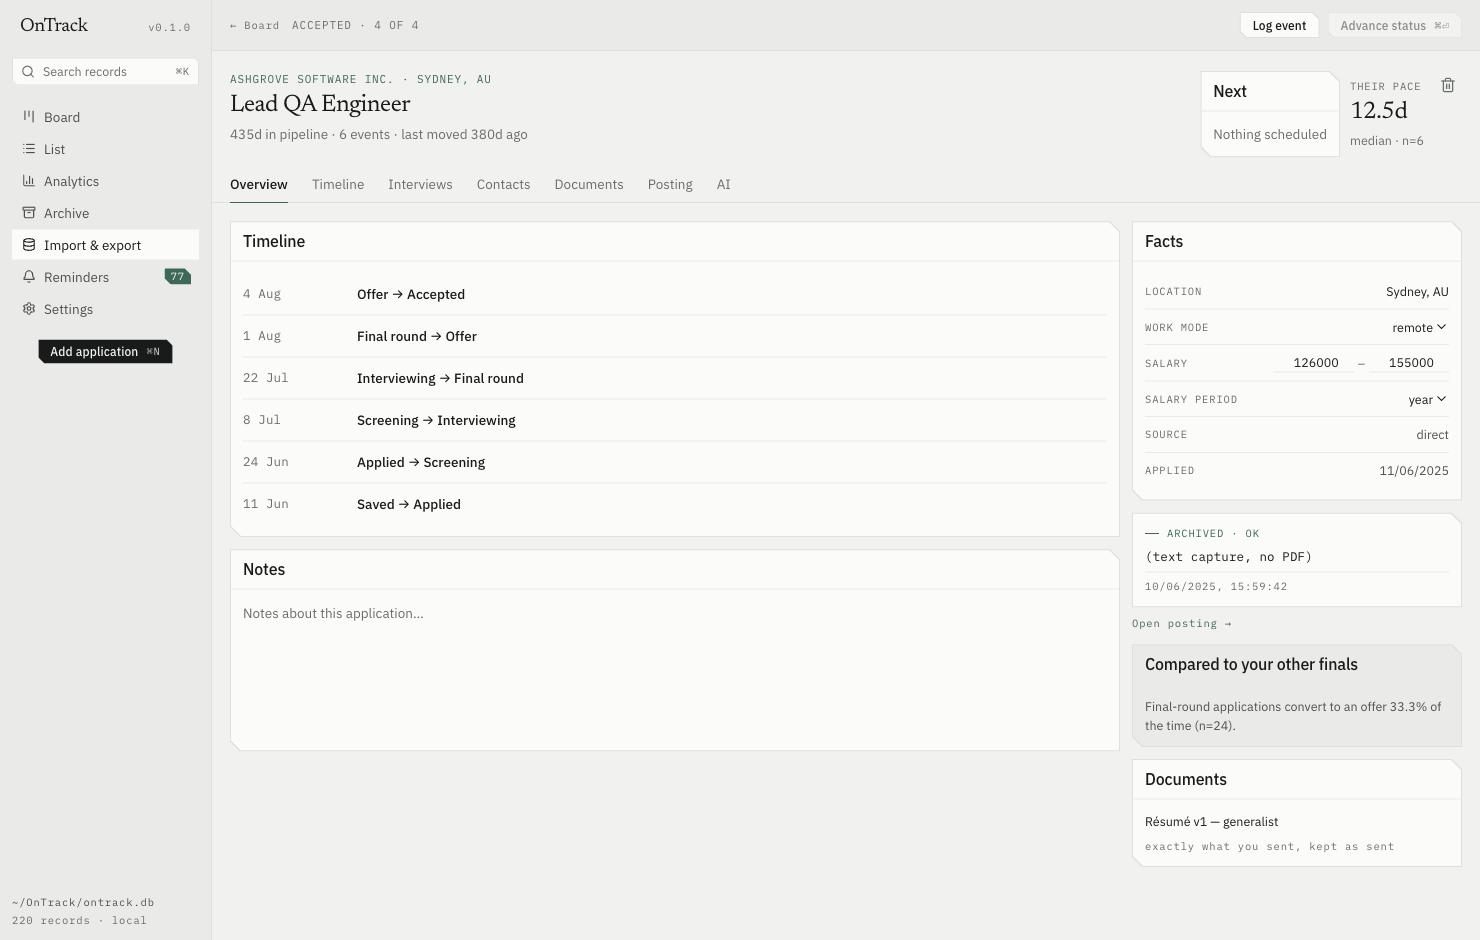The image size is (1480, 940).
Task: Switch to the Timeline tab
Action: [x=338, y=185]
